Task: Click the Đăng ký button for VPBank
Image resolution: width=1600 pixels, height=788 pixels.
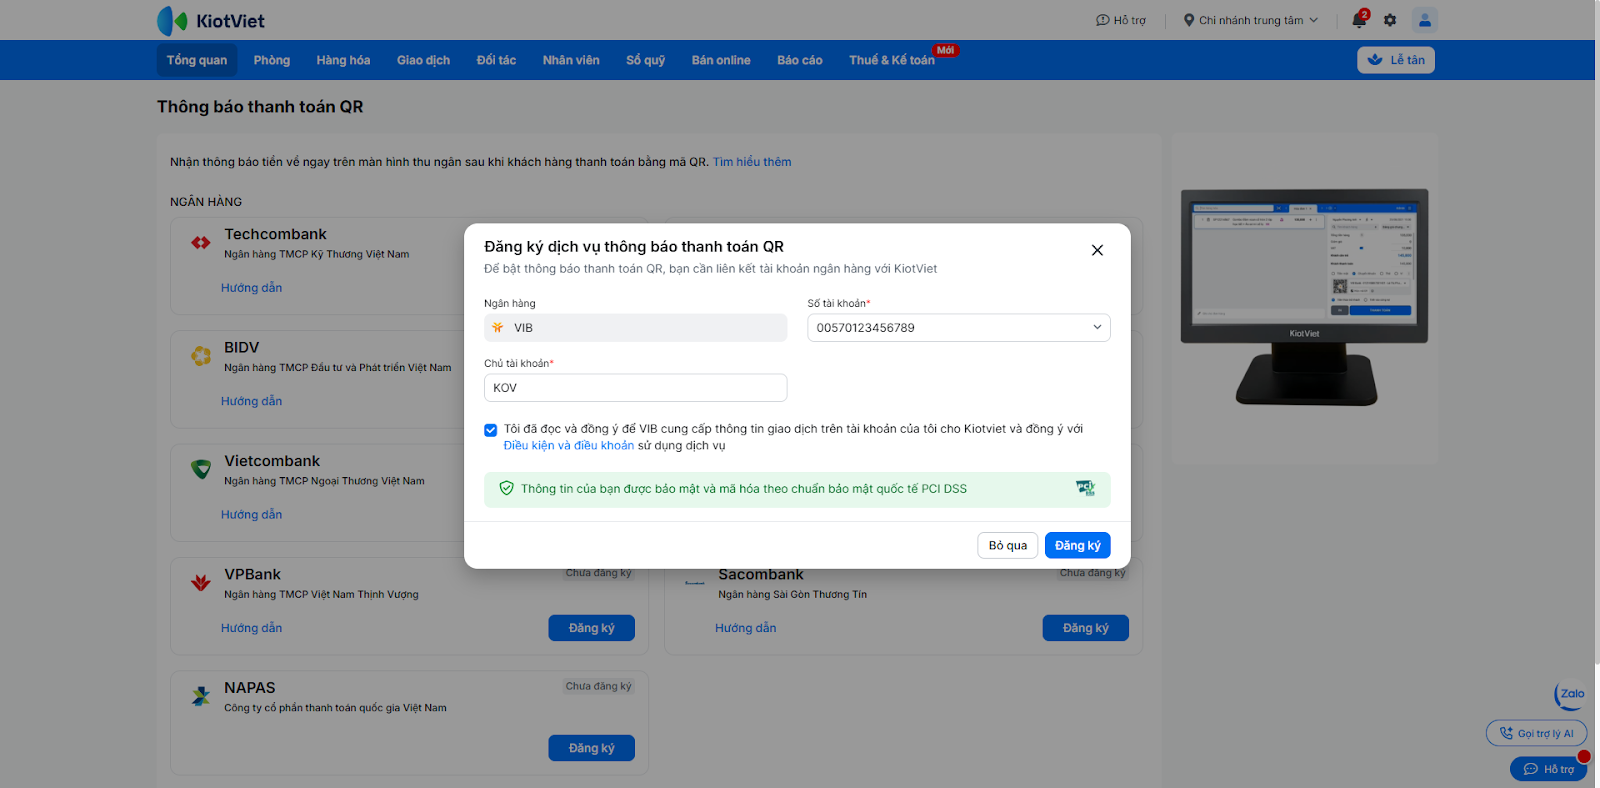Action: coord(591,628)
